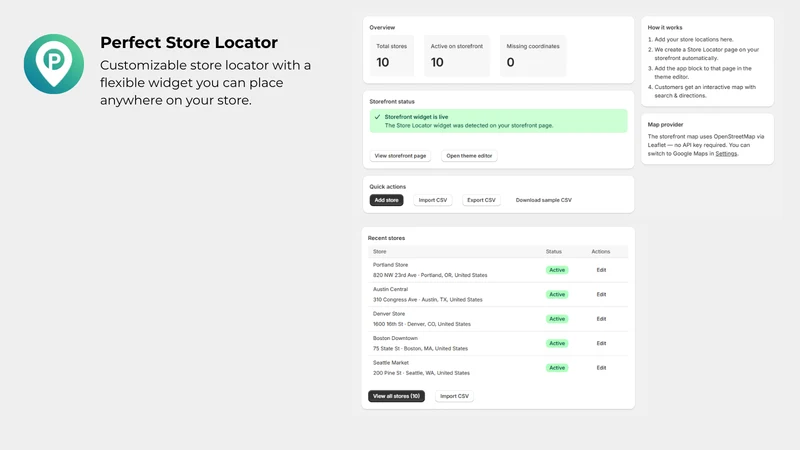Open the Settings link in Map provider
This screenshot has width=800, height=450.
click(726, 154)
